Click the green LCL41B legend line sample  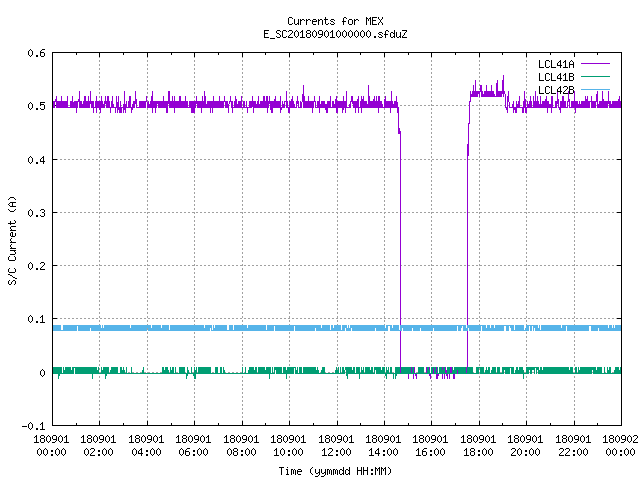[x=595, y=76]
